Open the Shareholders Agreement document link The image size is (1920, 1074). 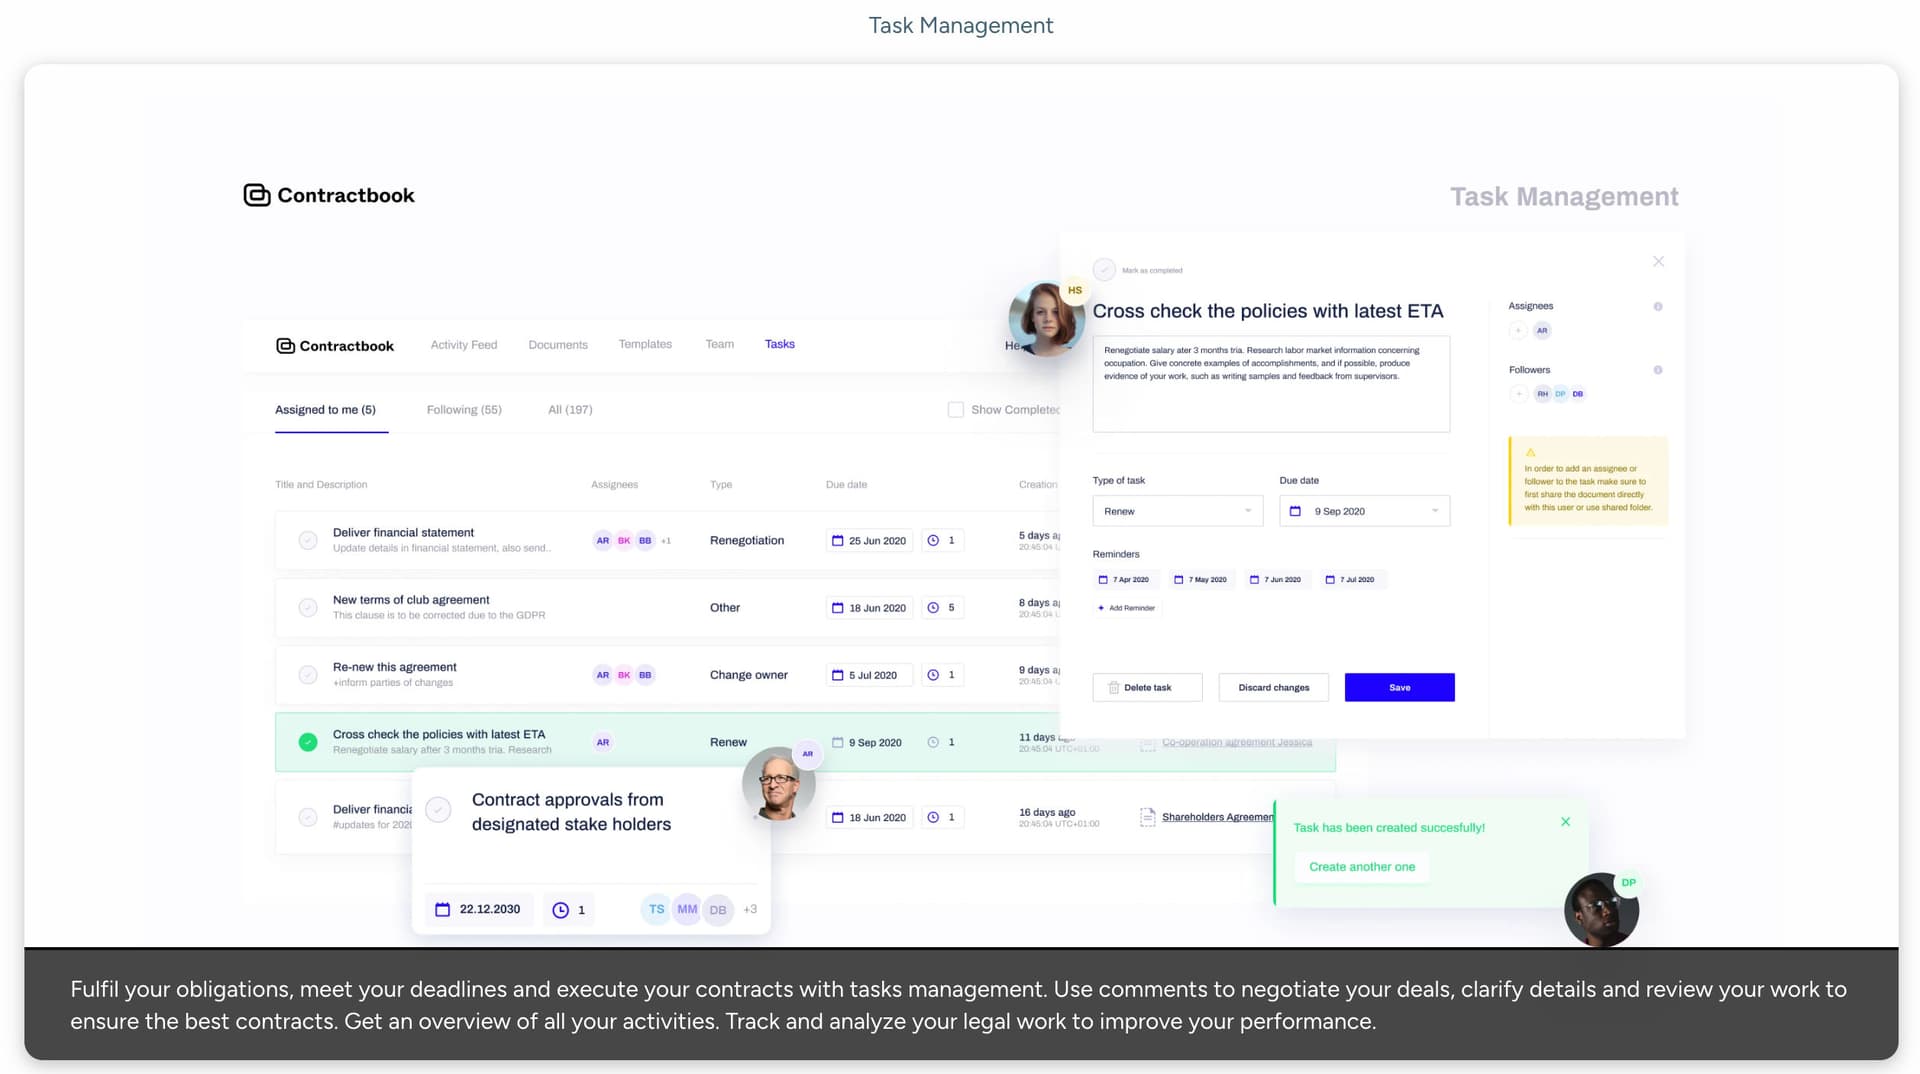point(1218,817)
